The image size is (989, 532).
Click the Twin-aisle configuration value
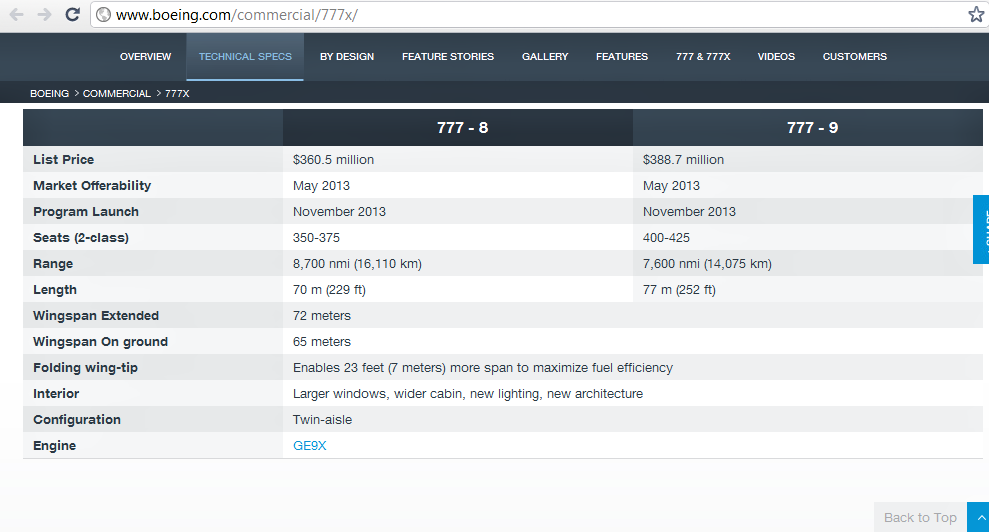pos(322,420)
